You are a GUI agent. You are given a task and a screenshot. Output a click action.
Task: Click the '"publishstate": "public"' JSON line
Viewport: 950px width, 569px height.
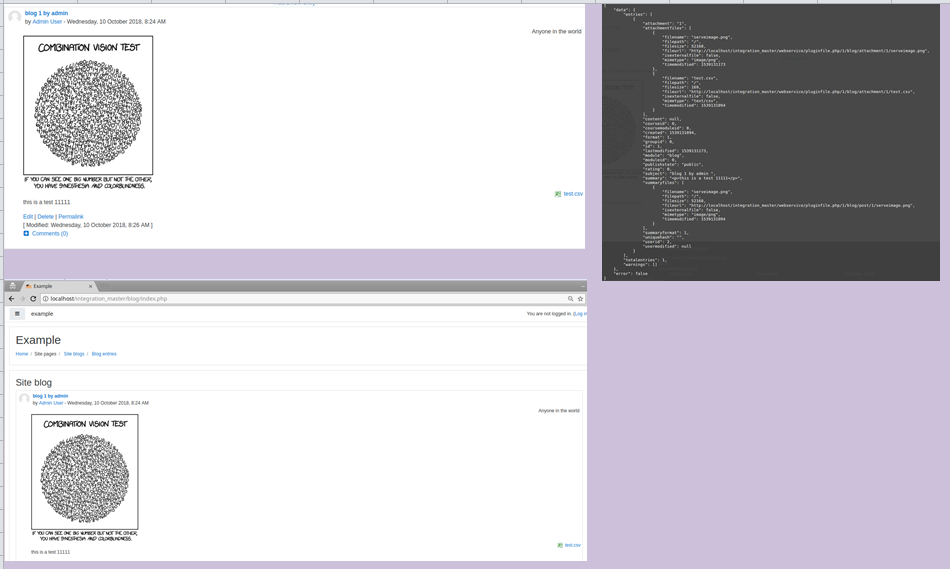(x=673, y=165)
